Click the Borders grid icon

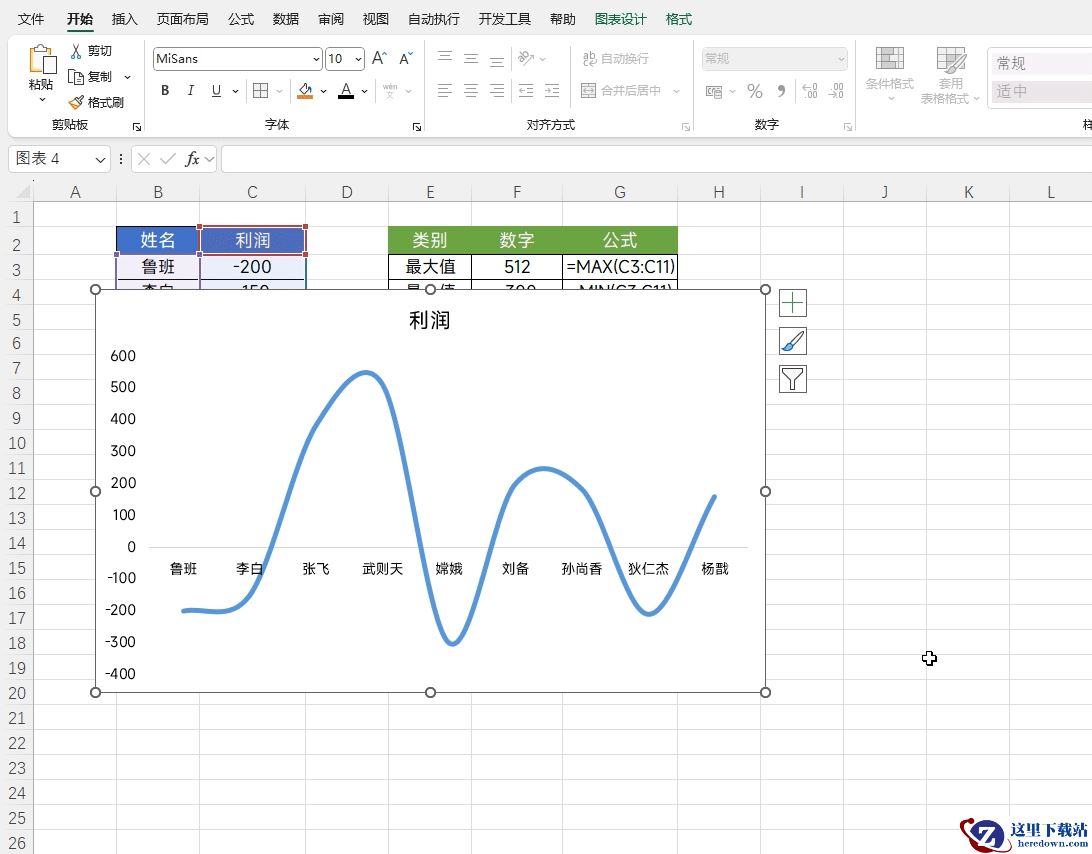[x=260, y=91]
